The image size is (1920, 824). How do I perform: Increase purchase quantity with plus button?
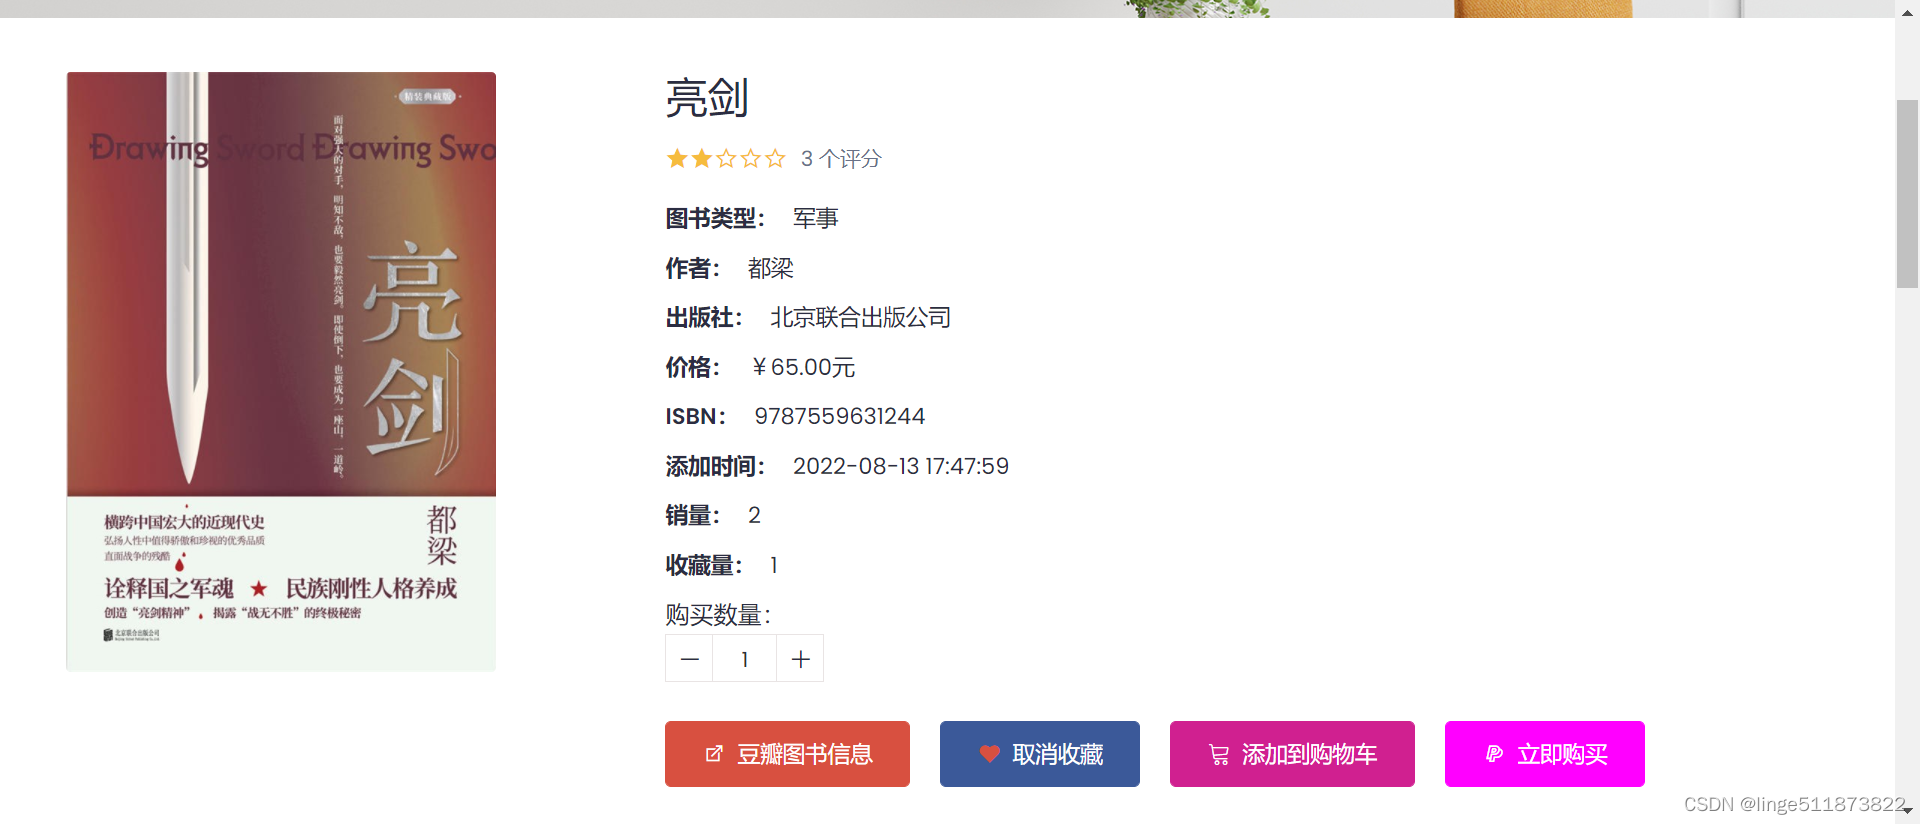click(800, 659)
